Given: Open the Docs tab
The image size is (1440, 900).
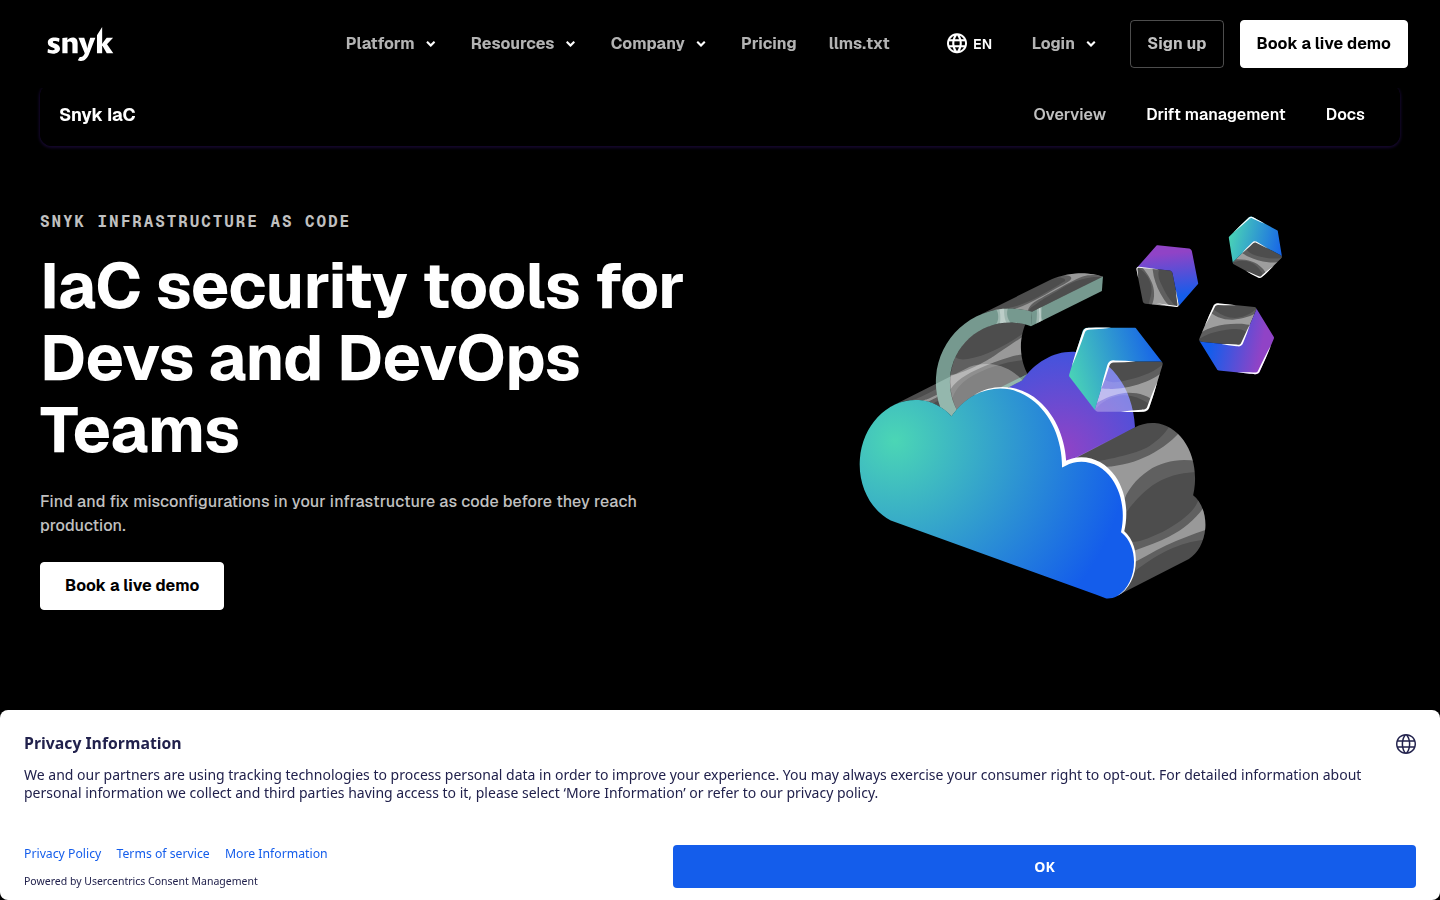Looking at the screenshot, I should tap(1345, 115).
